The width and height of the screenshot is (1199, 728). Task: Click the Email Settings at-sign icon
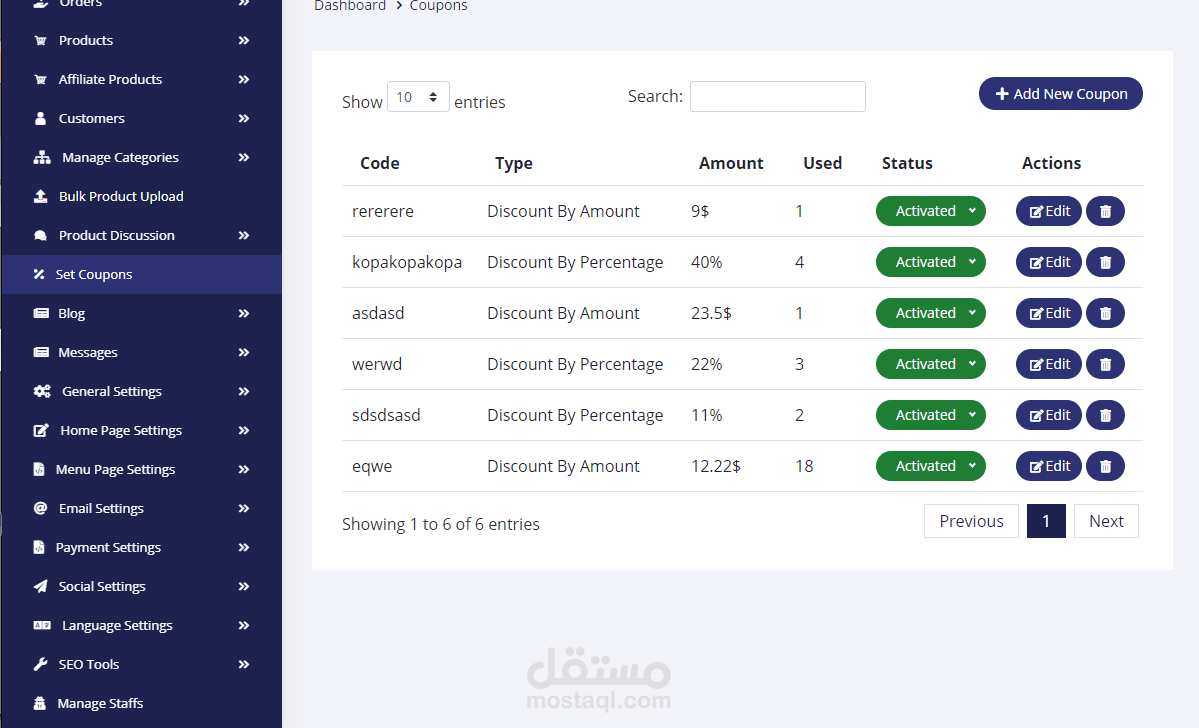pyautogui.click(x=41, y=508)
